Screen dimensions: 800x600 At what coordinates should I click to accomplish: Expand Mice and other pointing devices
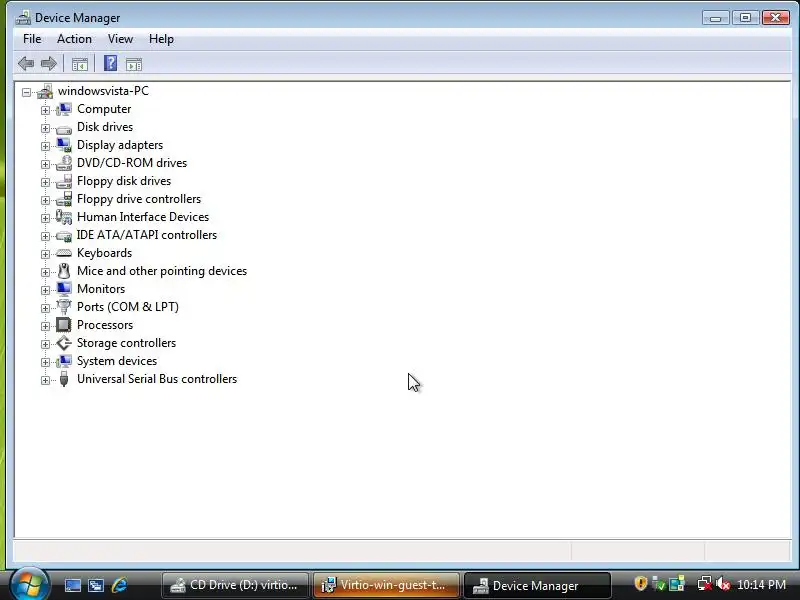pos(45,272)
